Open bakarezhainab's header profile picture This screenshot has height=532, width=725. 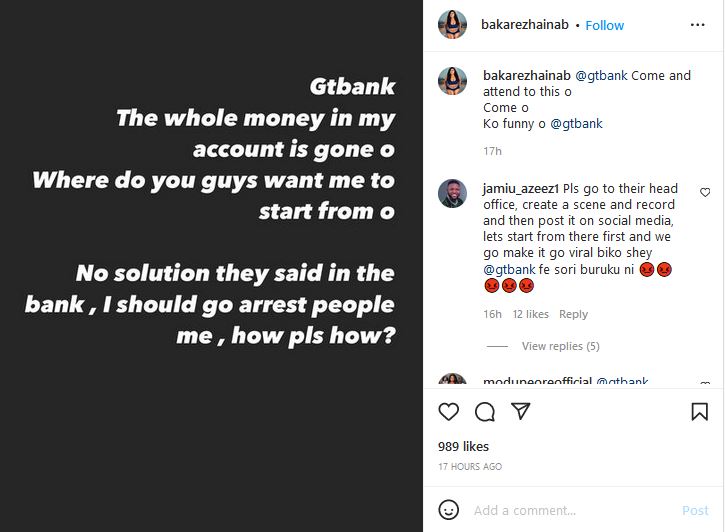453,25
